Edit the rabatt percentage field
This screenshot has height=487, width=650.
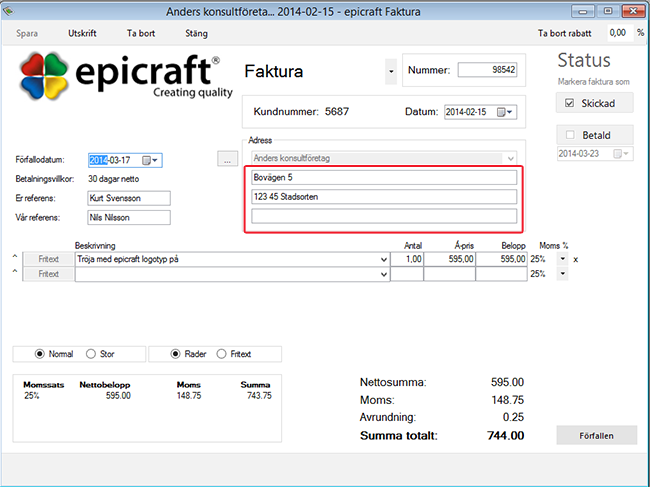click(x=620, y=33)
